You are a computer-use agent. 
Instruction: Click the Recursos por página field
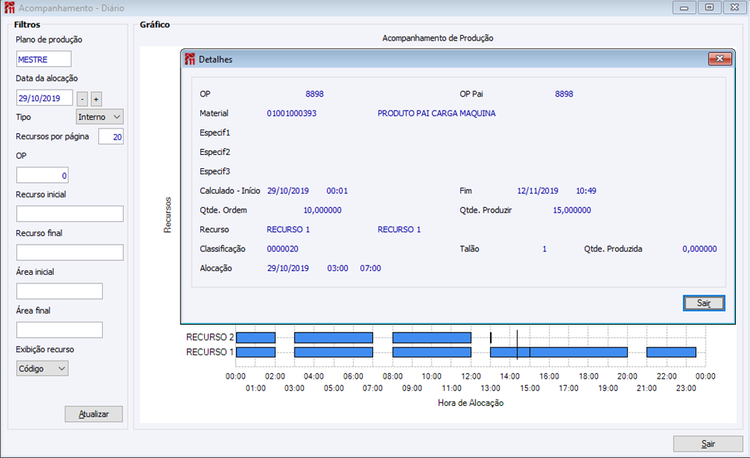click(x=111, y=137)
